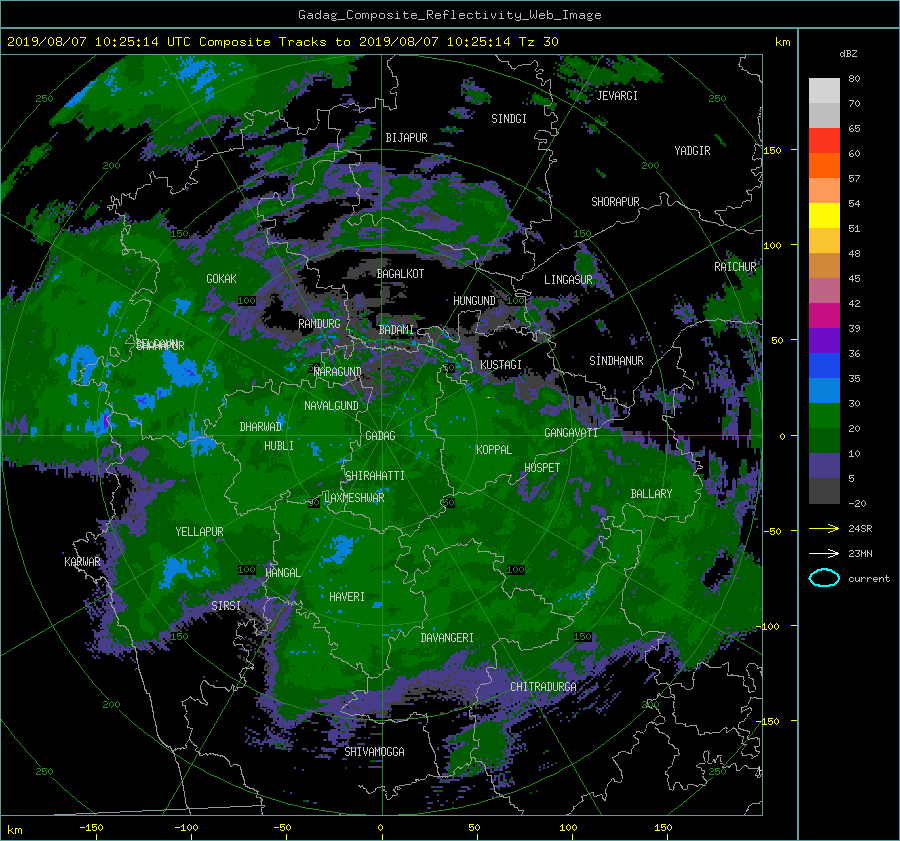The height and width of the screenshot is (841, 900).
Task: Click the SINDGI label
Action: coord(509,119)
